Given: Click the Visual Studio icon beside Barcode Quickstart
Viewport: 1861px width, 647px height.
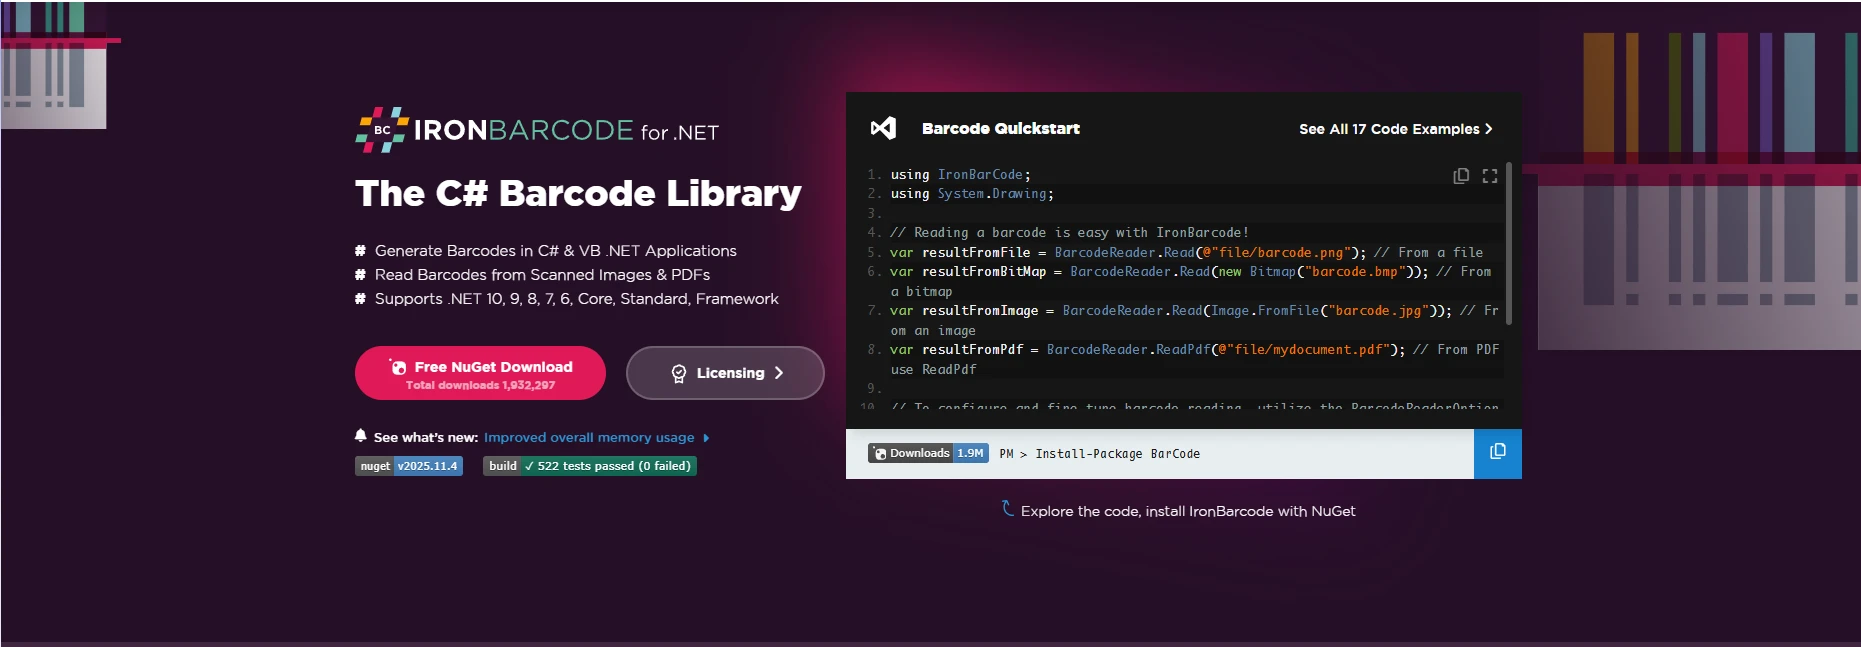Looking at the screenshot, I should [883, 128].
